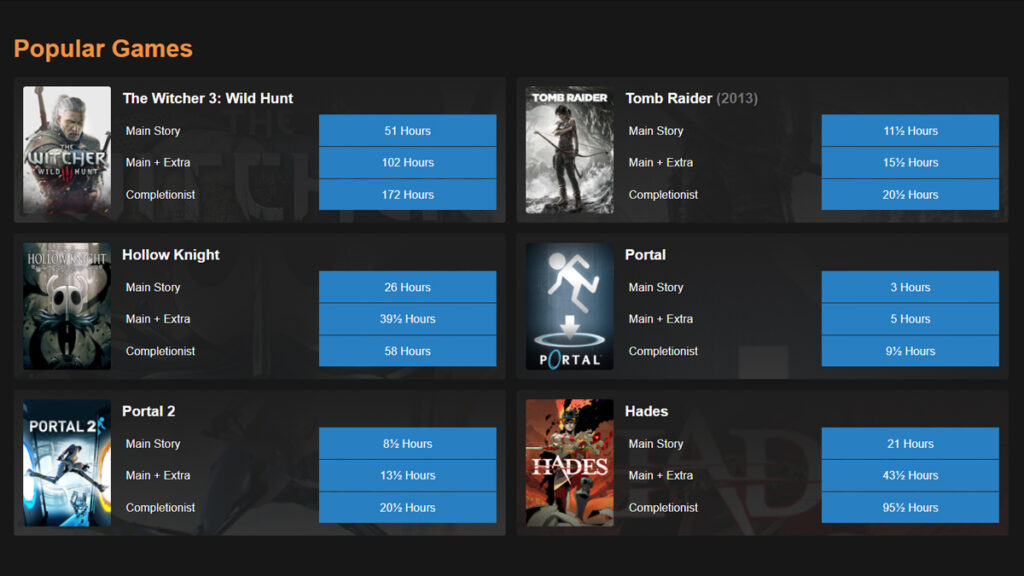Select Hades Main + Extra 43½ Hours
The width and height of the screenshot is (1024, 576).
click(910, 475)
